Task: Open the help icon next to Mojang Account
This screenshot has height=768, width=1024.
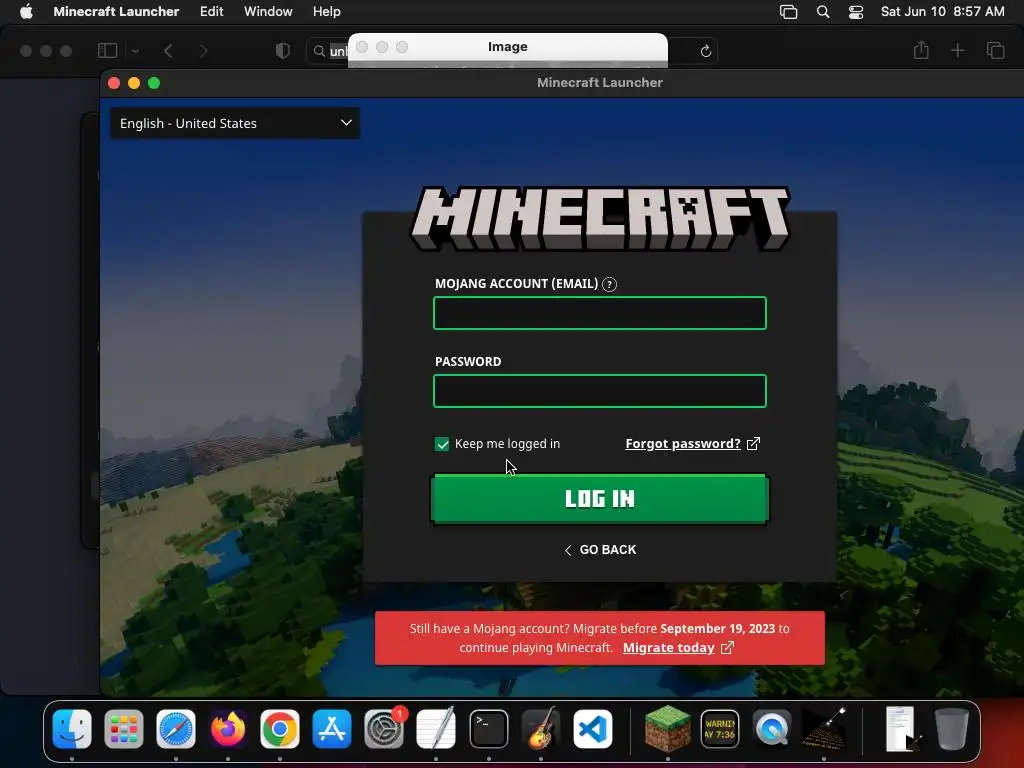Action: pyautogui.click(x=609, y=284)
